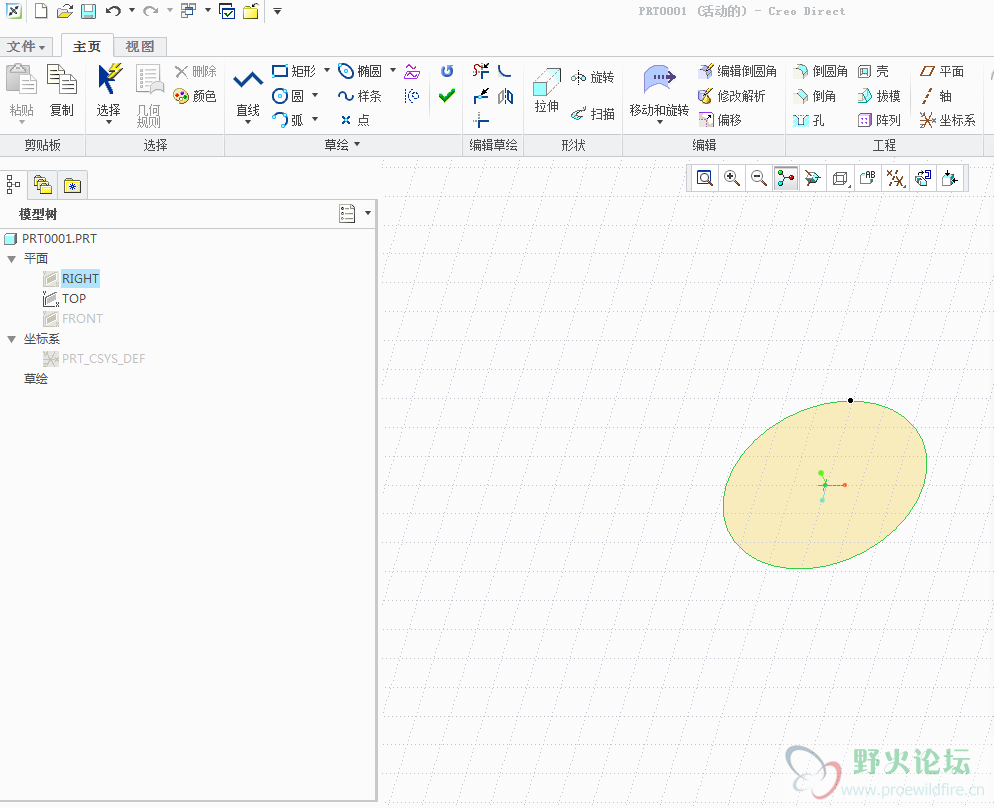This screenshot has height=808, width=994.
Task: Place a 点 sketch point
Action: coord(355,120)
